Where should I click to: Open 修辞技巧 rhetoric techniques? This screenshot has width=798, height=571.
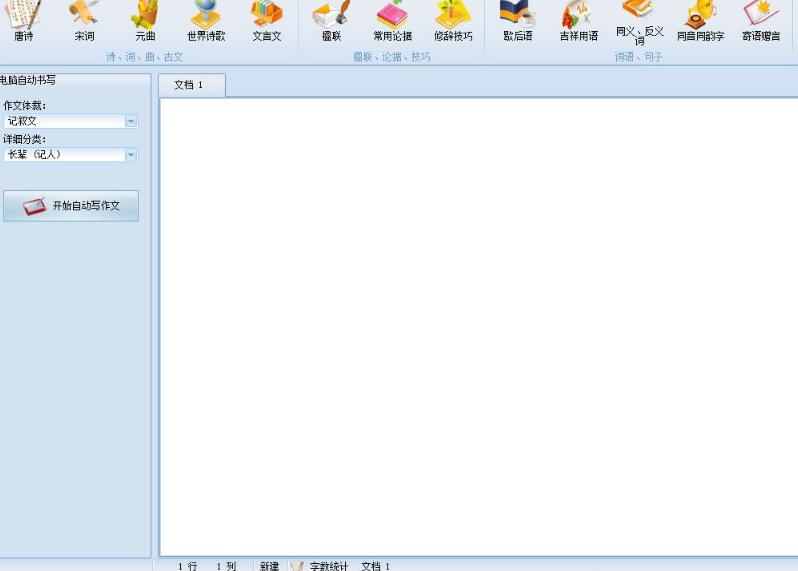click(x=453, y=20)
